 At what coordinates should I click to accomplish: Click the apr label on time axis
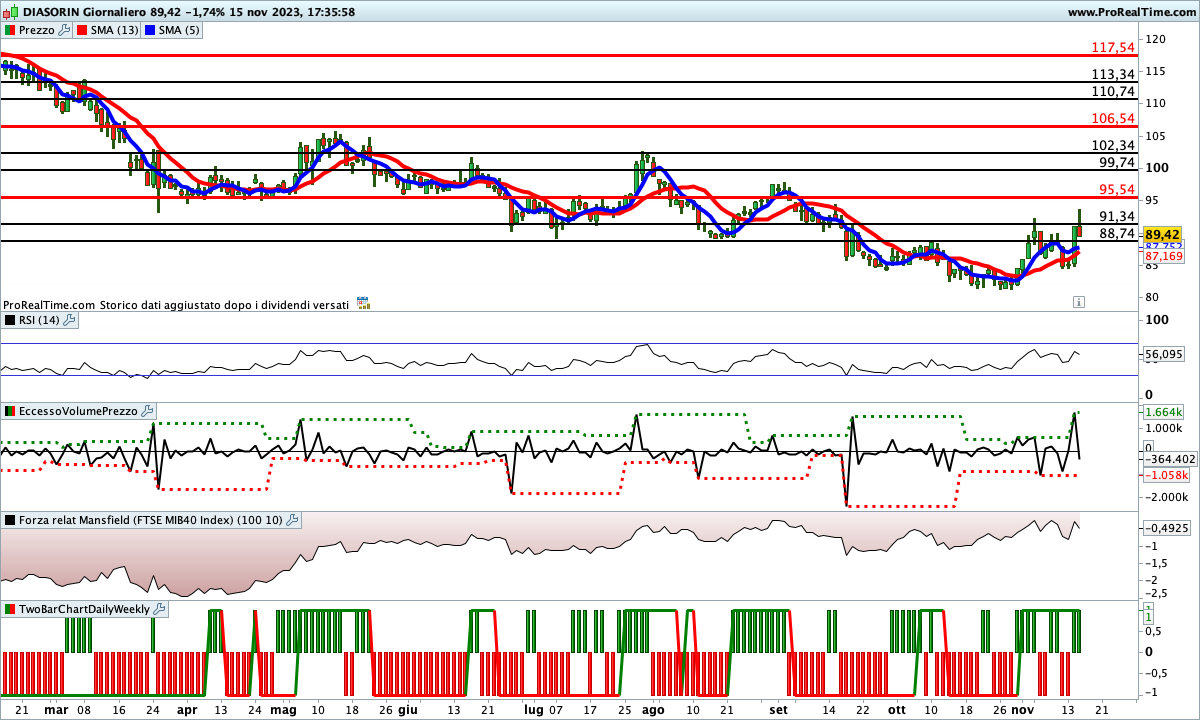[x=187, y=708]
